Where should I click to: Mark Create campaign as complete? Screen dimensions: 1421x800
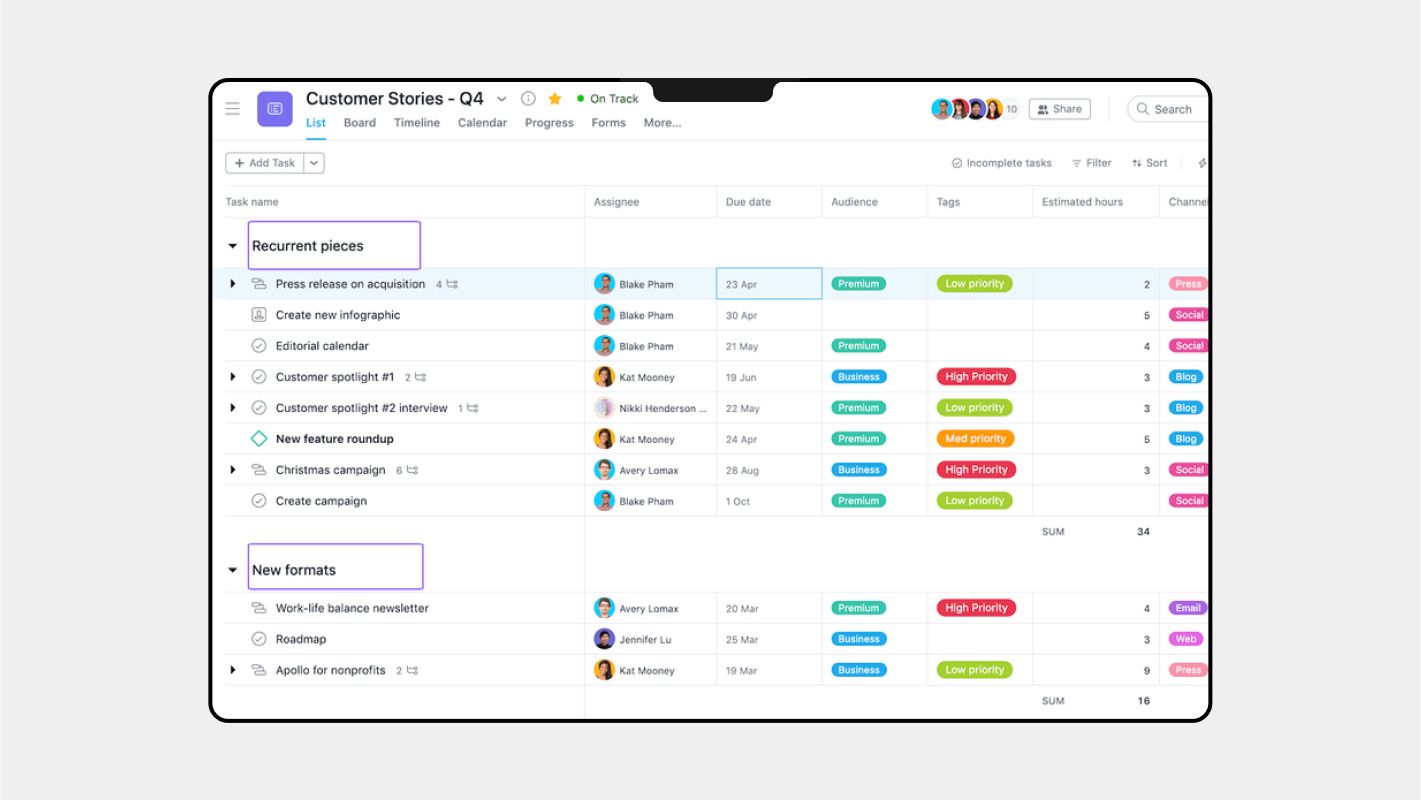[258, 500]
